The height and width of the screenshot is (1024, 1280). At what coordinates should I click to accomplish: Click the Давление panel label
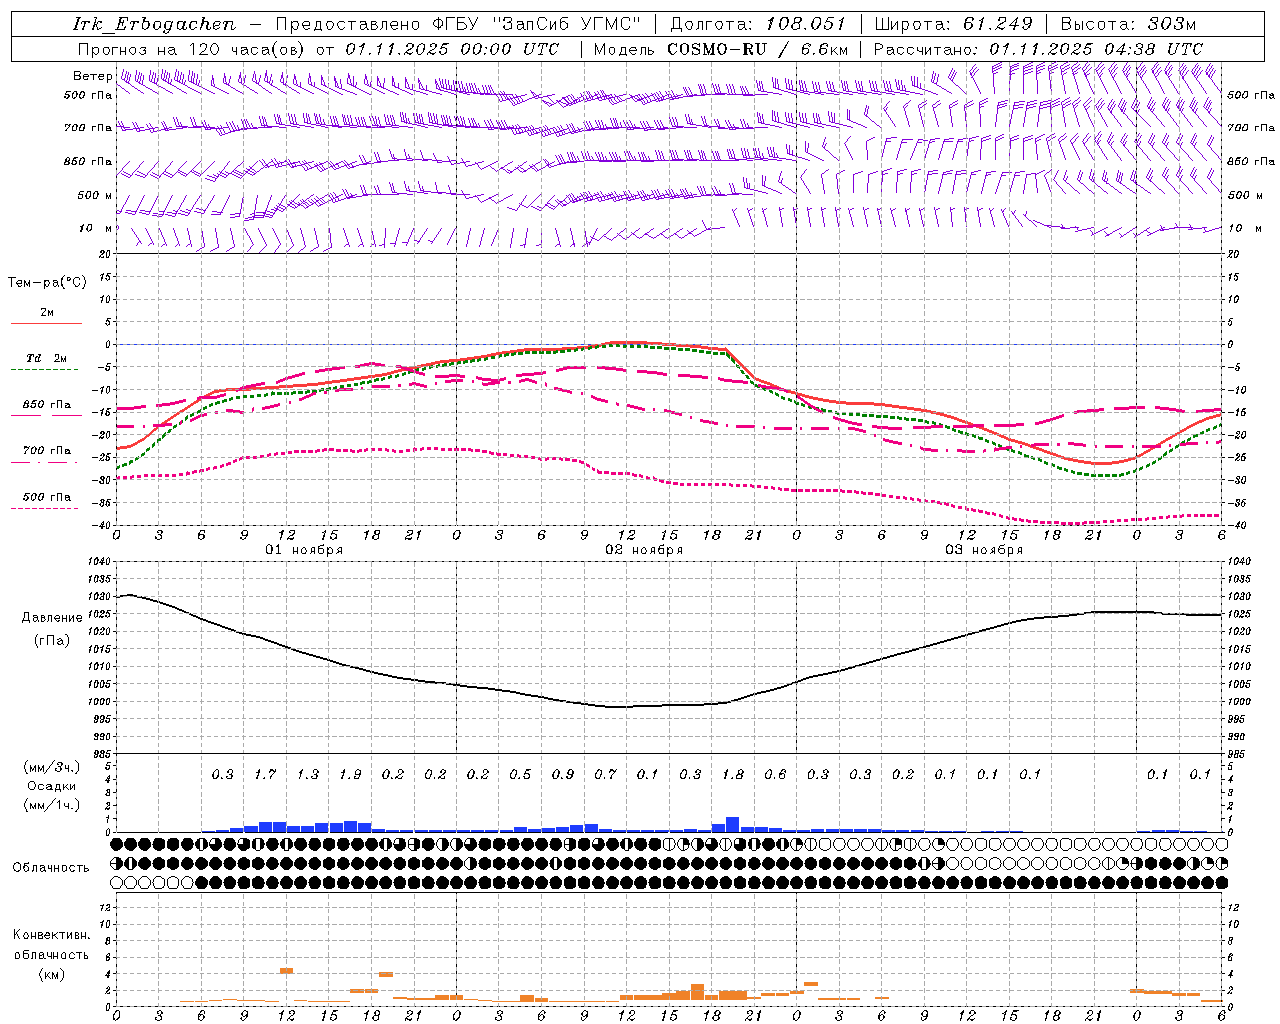pyautogui.click(x=52, y=618)
